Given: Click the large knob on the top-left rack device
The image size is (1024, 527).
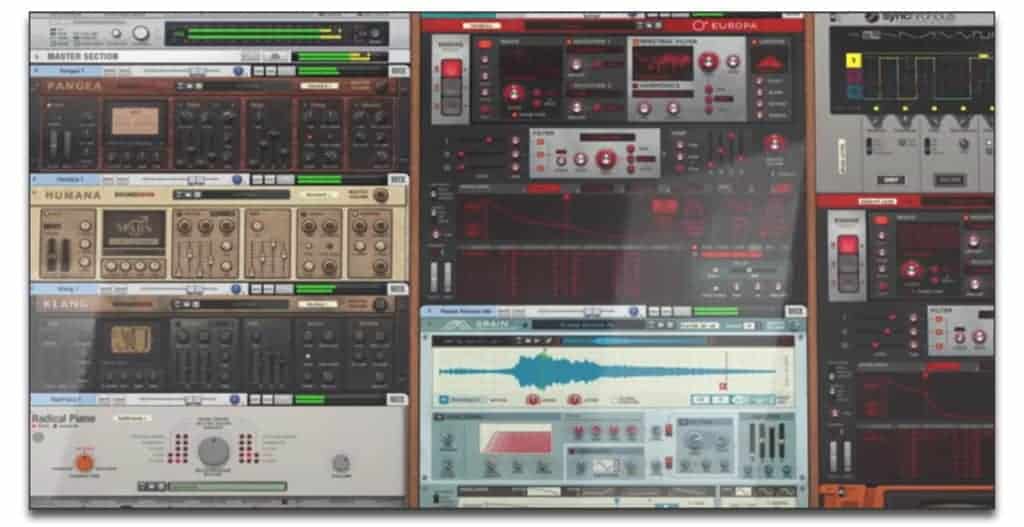Looking at the screenshot, I should pos(140,35).
